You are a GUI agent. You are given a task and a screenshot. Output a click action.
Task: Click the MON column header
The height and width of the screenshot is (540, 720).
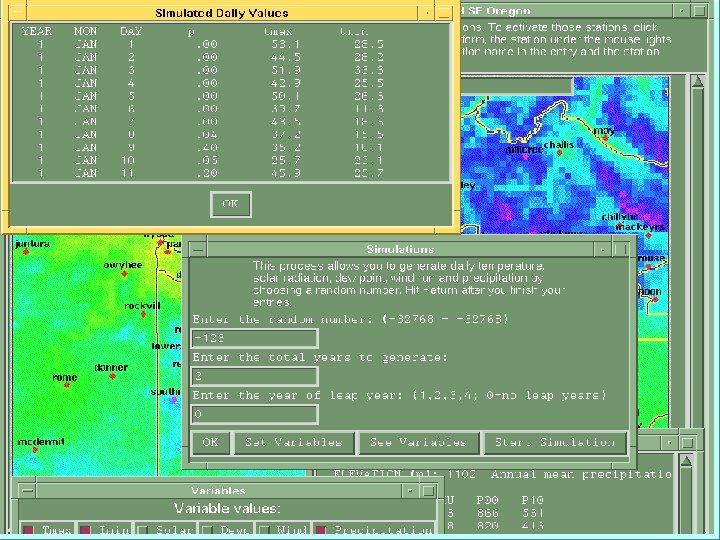tap(85, 31)
